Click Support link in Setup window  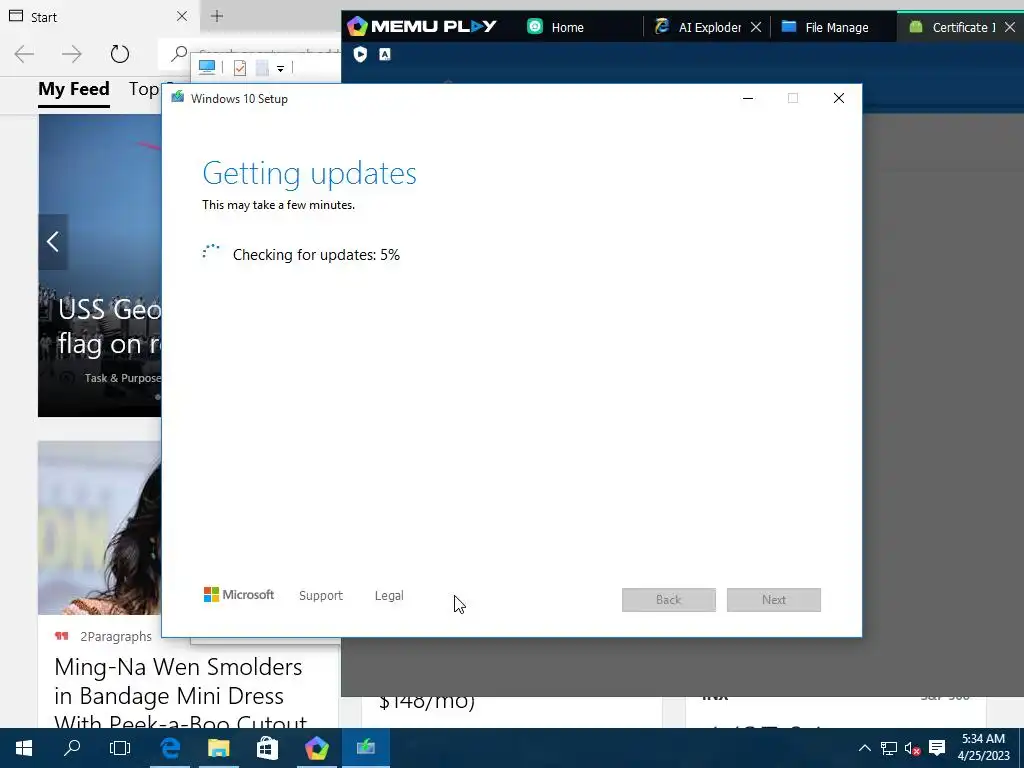(321, 596)
